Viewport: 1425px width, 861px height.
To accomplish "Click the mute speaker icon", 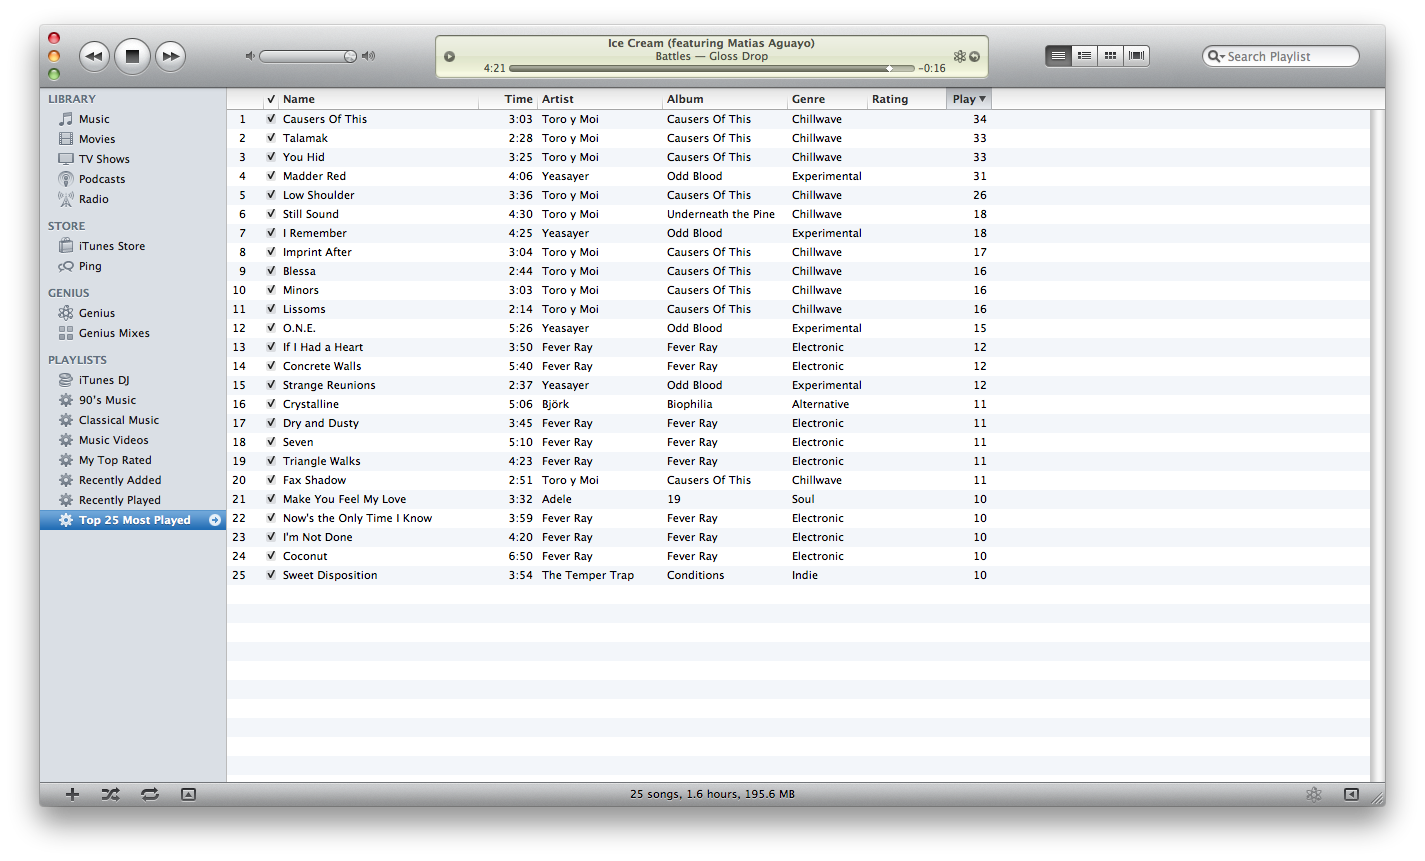I will coord(250,56).
